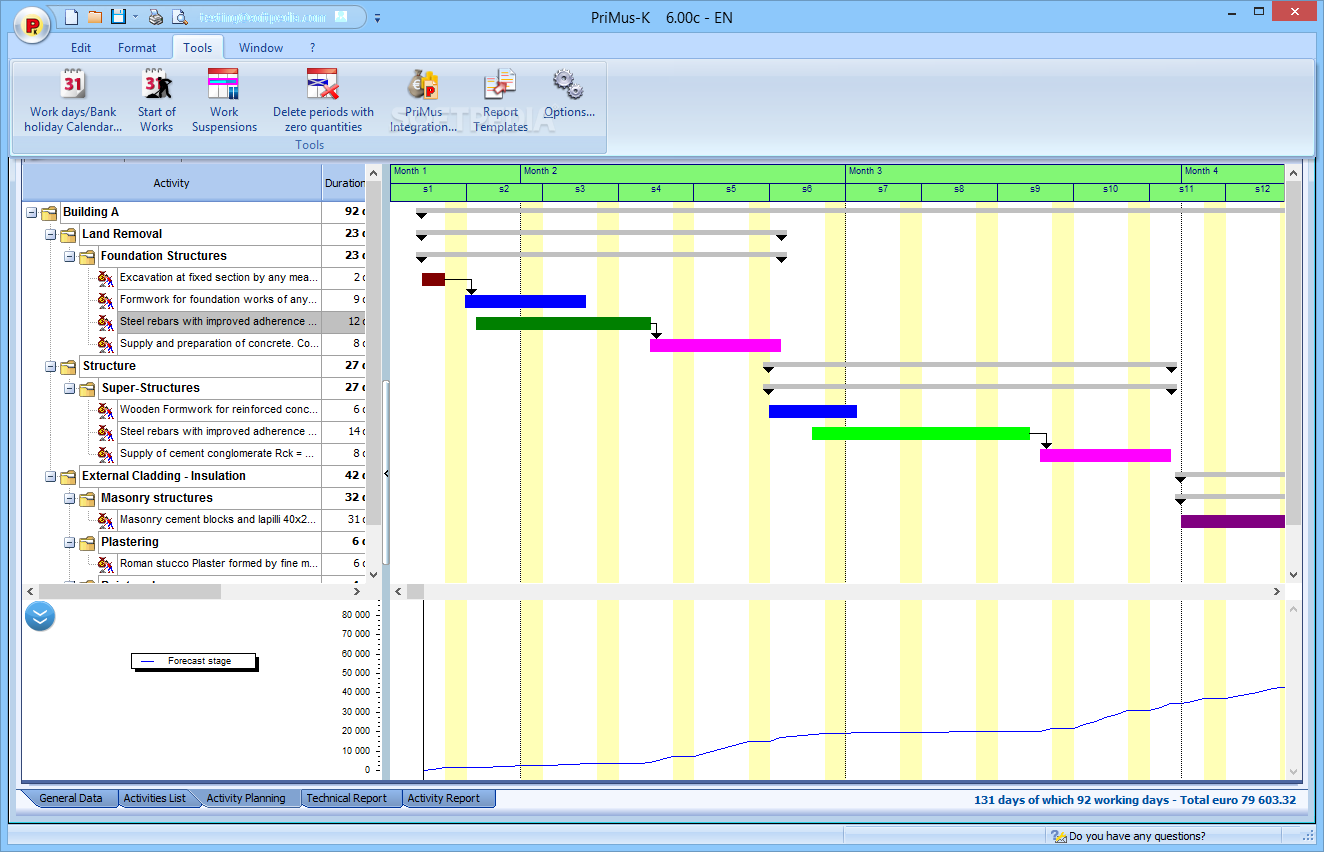Open the Activities List tab
This screenshot has width=1324, height=852.
click(x=154, y=798)
